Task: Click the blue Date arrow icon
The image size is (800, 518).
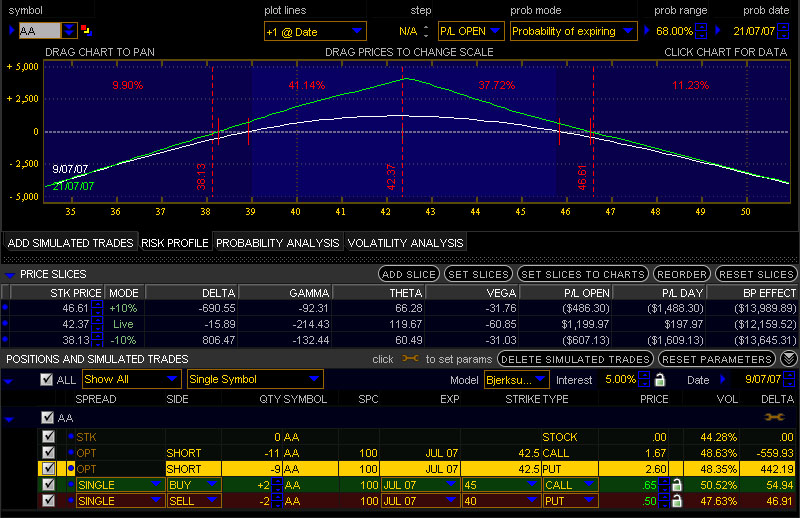Action: (x=725, y=380)
